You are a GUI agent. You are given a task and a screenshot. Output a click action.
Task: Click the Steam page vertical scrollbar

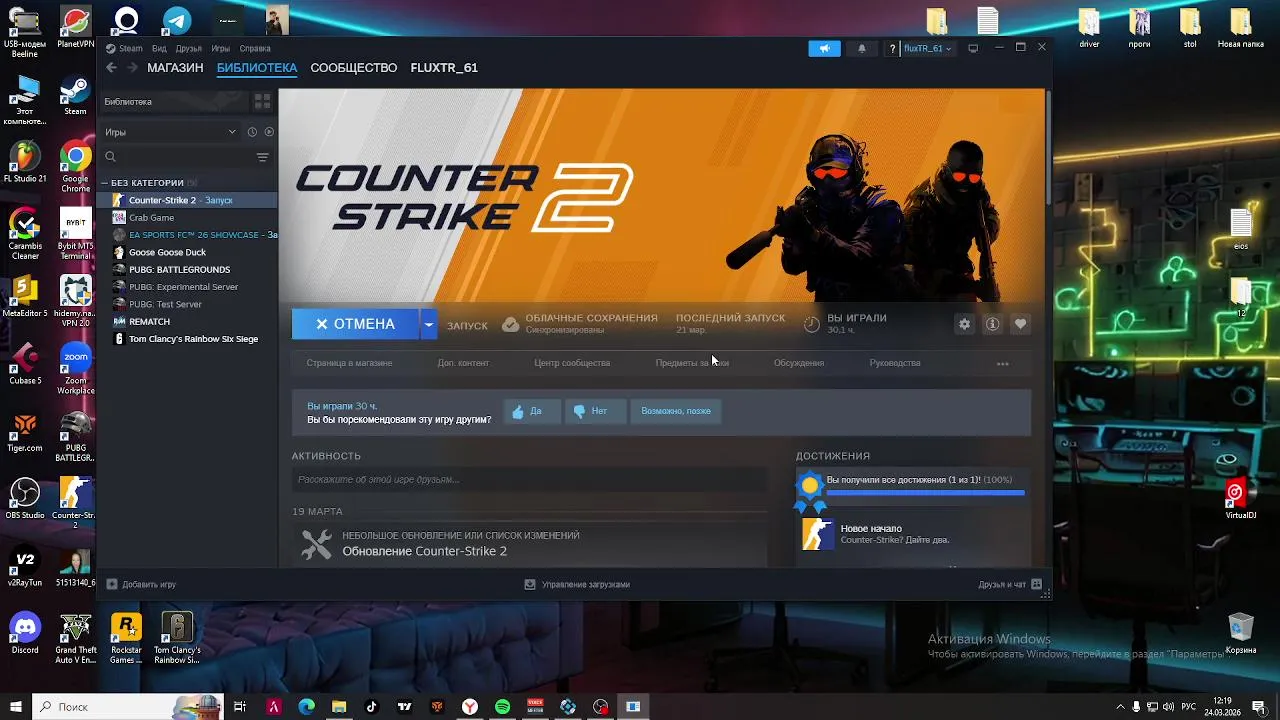1048,150
